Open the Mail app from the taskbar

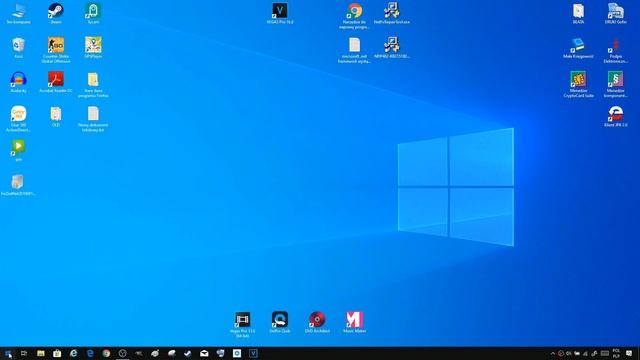coord(204,353)
